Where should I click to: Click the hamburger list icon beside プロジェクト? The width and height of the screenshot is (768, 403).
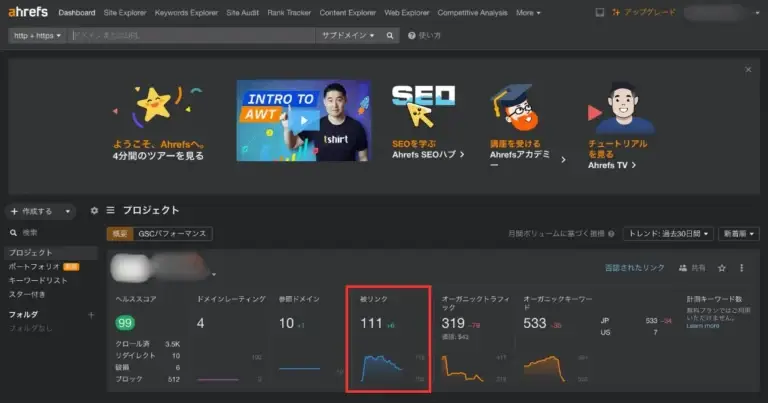pos(110,211)
